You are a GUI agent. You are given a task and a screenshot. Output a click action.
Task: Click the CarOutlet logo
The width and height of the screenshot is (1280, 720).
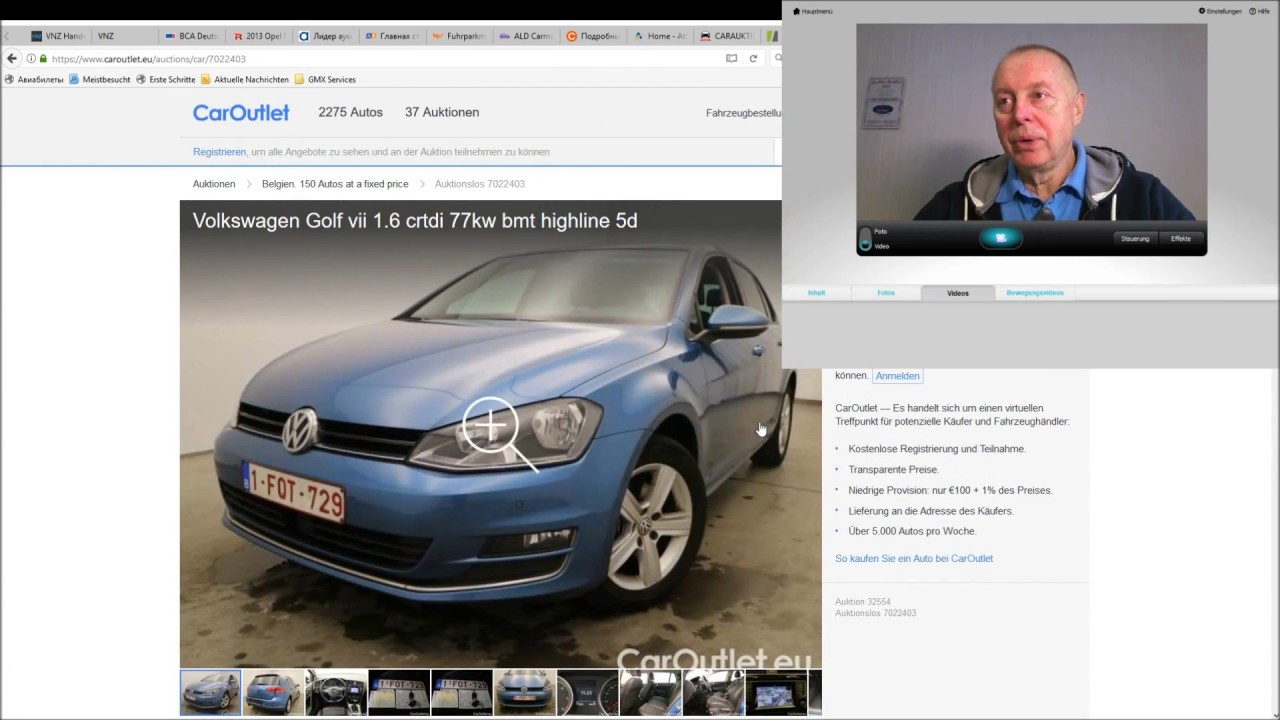(241, 113)
